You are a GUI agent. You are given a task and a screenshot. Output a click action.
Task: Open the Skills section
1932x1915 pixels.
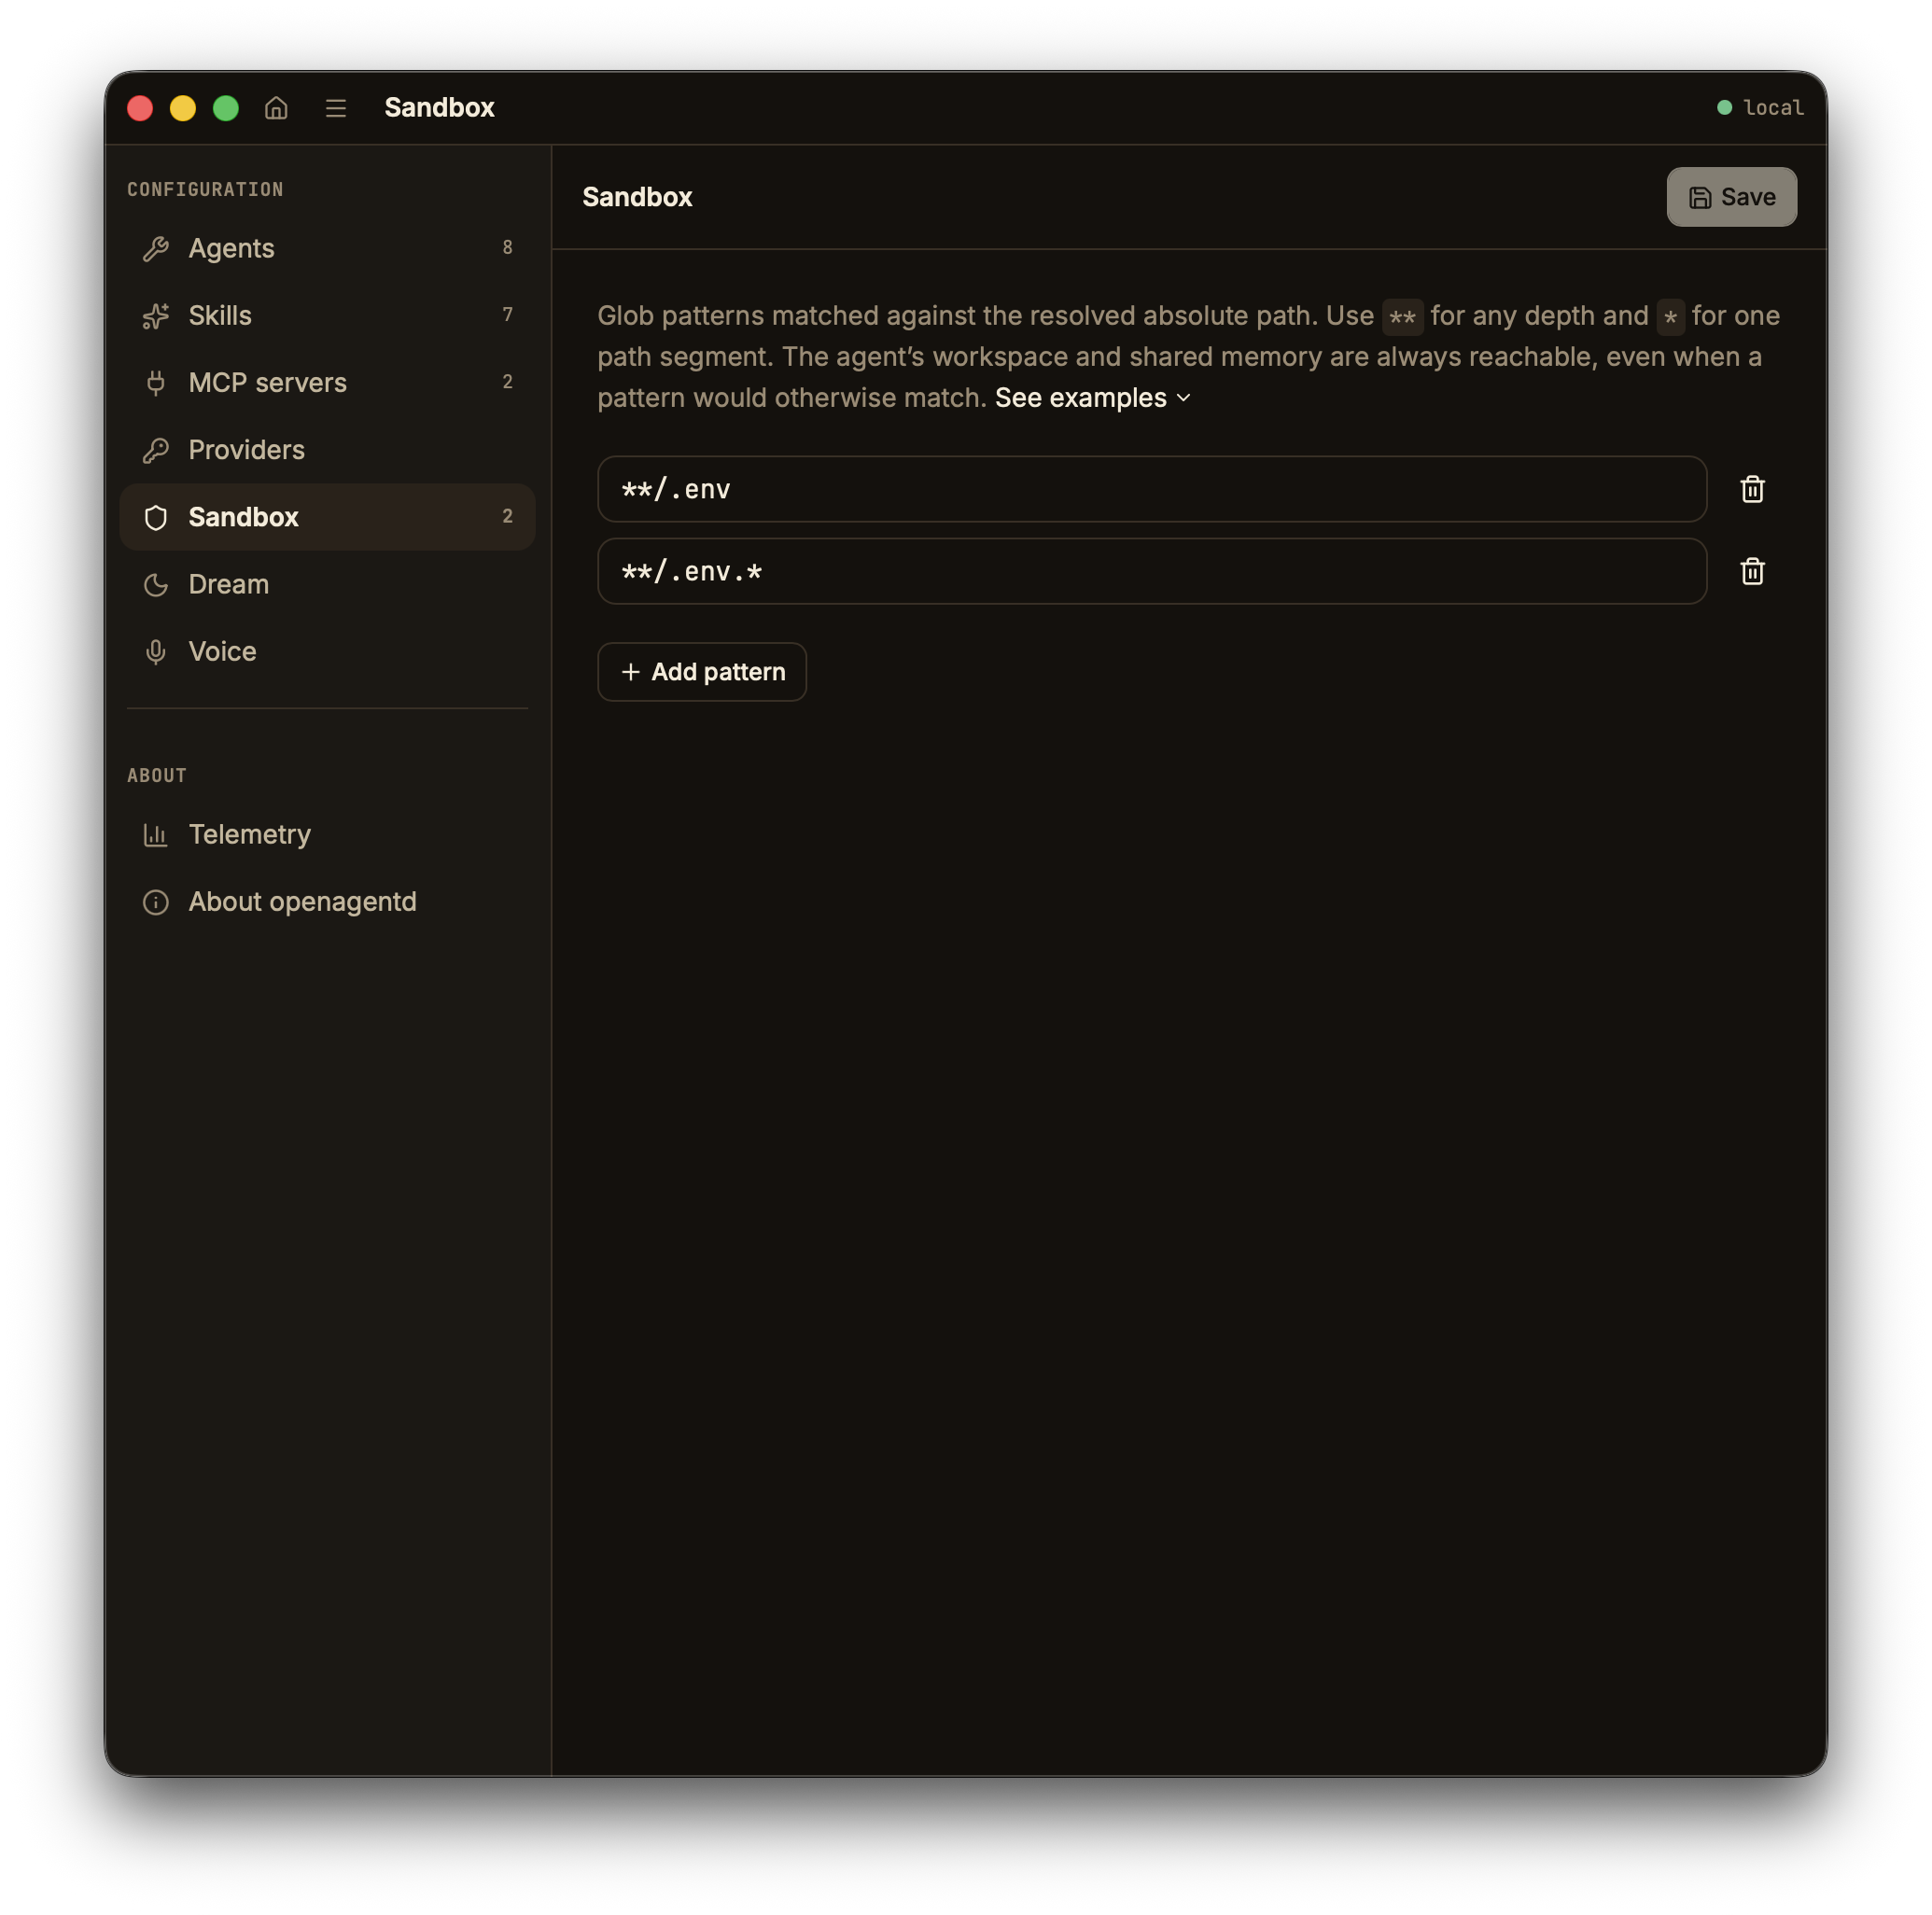click(x=327, y=315)
